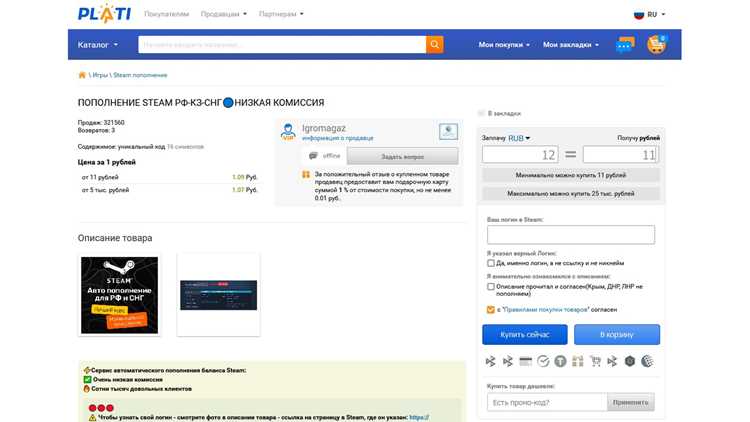Open the shopping cart basket icon

(656, 44)
